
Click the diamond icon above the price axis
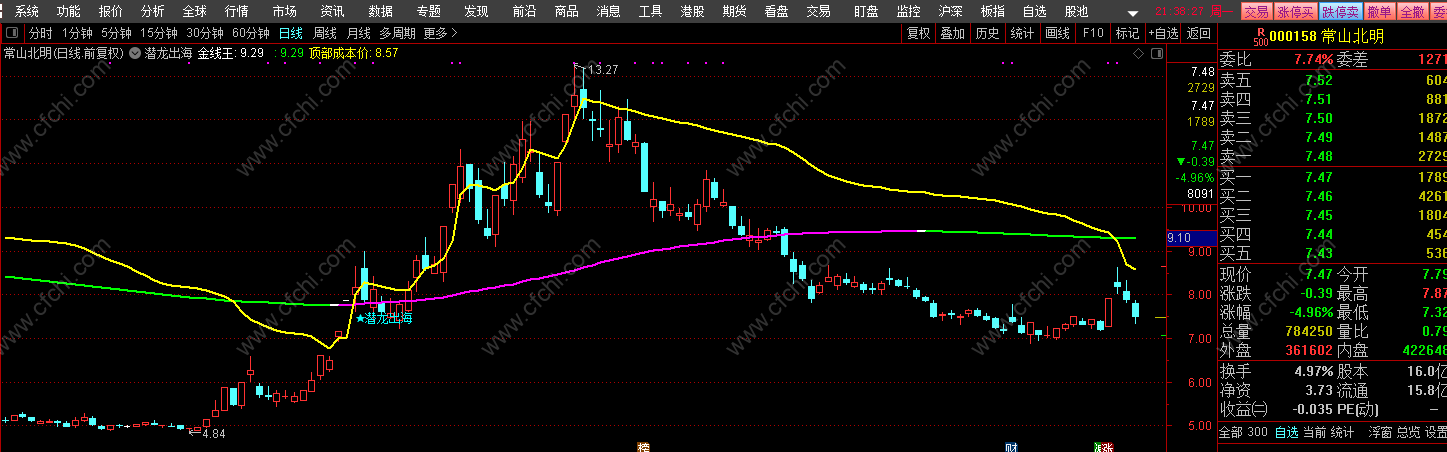pyautogui.click(x=1137, y=52)
